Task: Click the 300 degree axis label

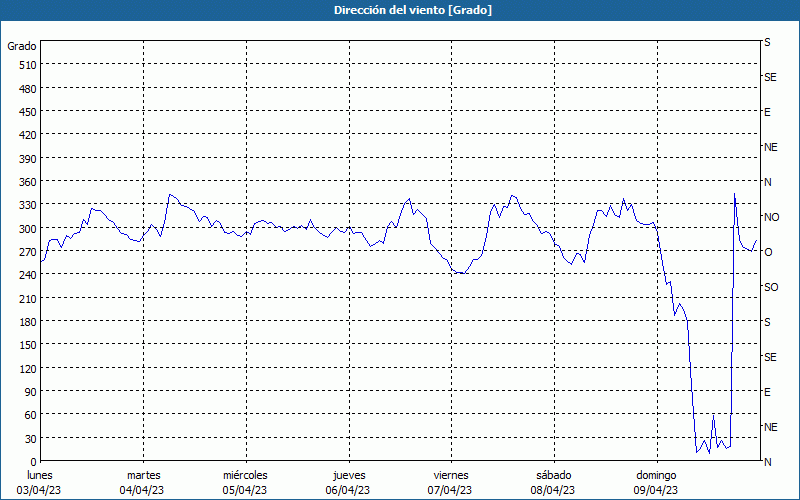Action: [x=28, y=229]
